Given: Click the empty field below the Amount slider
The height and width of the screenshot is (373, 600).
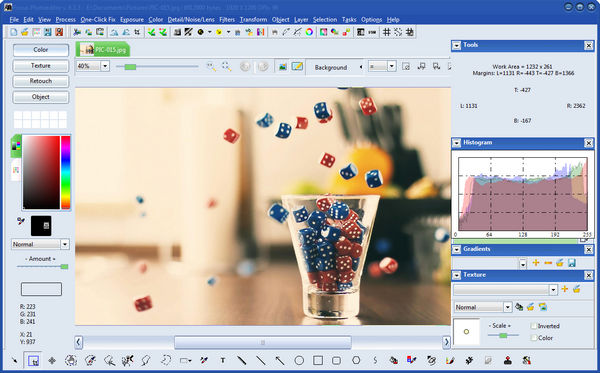Looking at the screenshot, I should tap(41, 289).
